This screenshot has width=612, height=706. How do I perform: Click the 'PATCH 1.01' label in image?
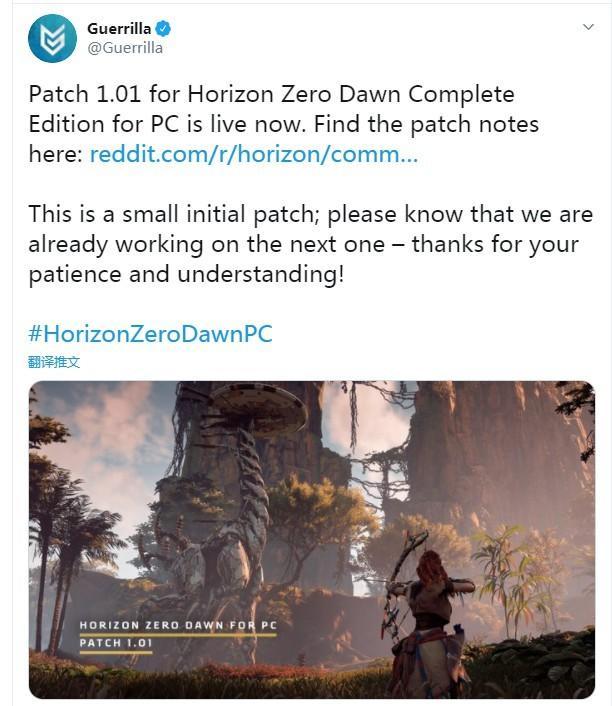116,643
